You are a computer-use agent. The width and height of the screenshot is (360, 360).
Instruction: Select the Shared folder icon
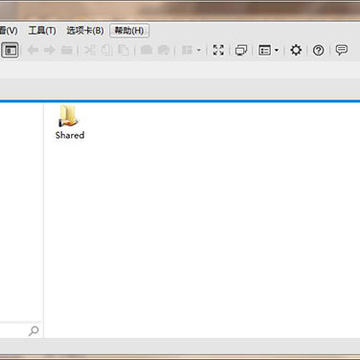[x=68, y=116]
